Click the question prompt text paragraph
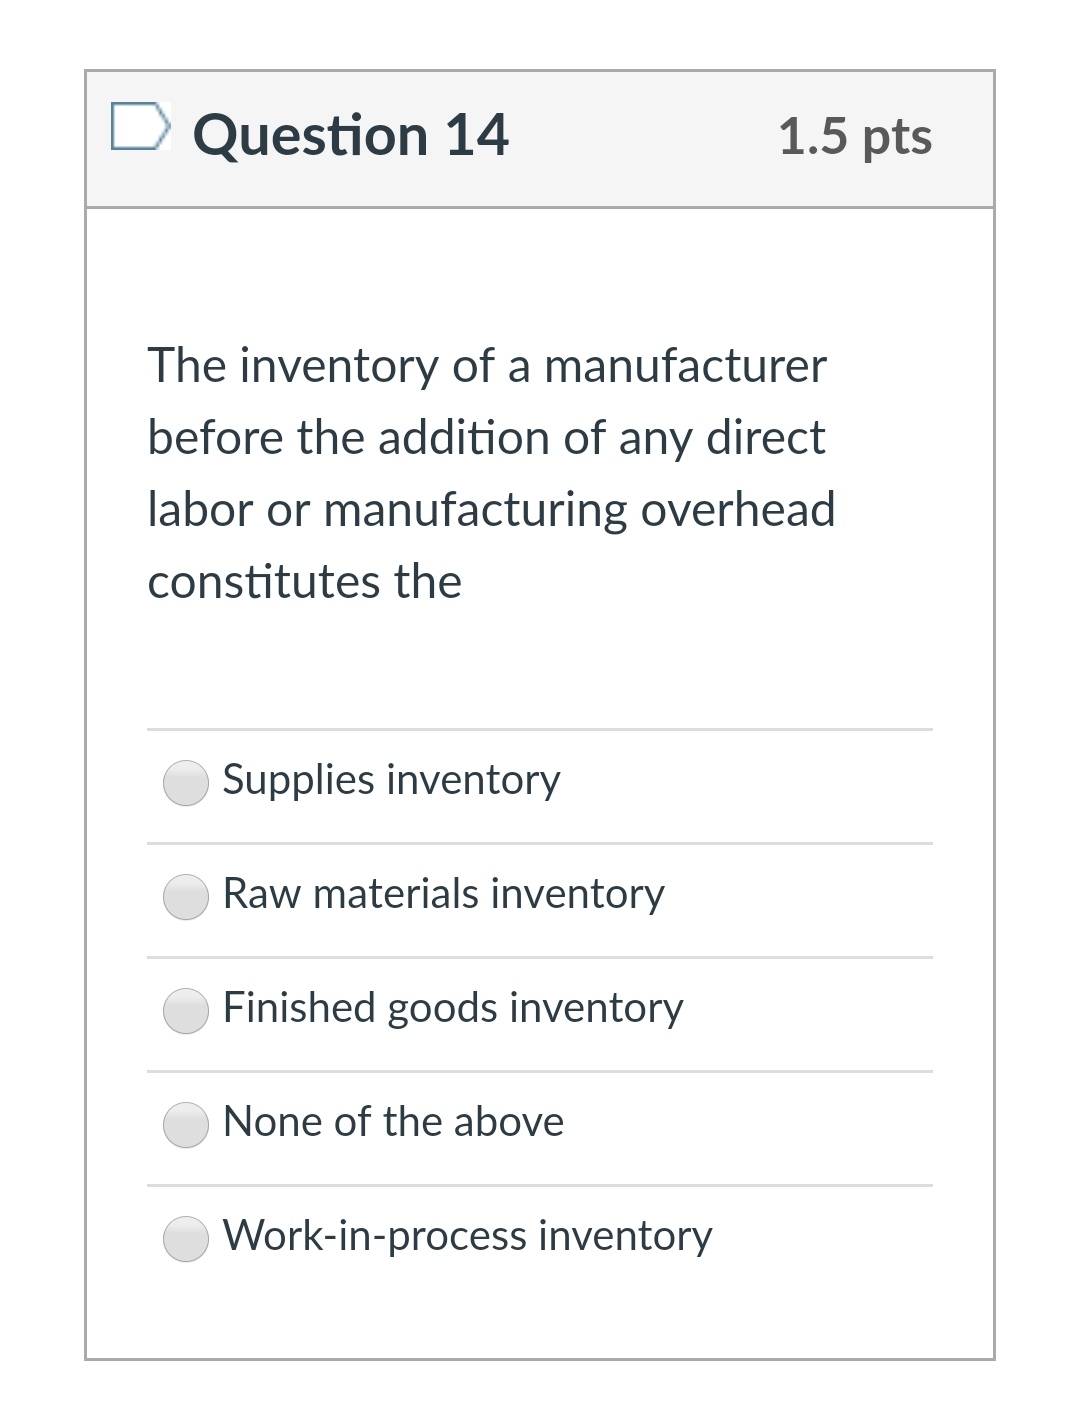The image size is (1080, 1416). coord(490,470)
